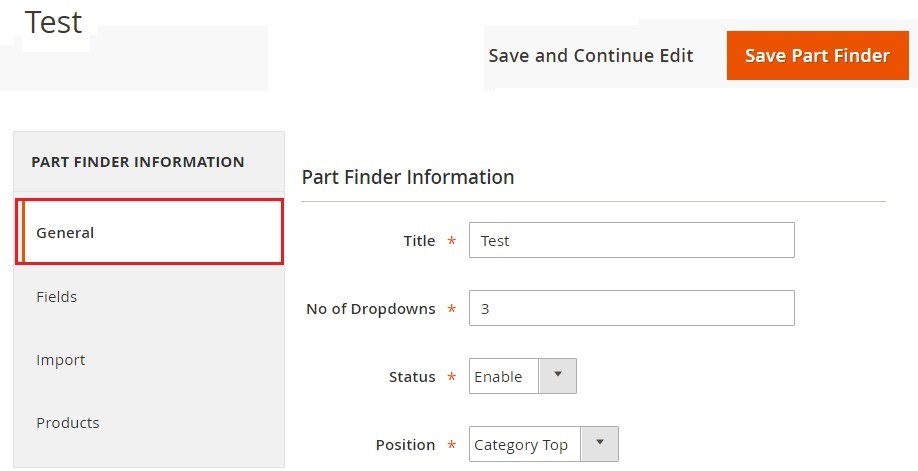The width and height of the screenshot is (918, 471).
Task: Click the Position field label
Action: point(405,445)
